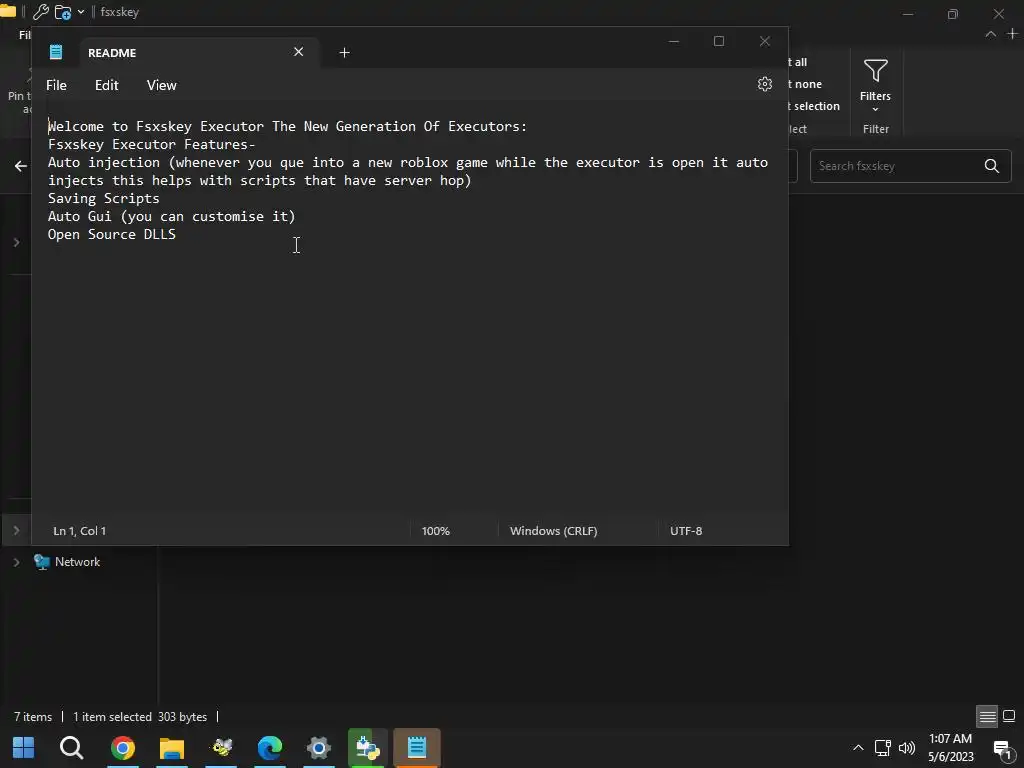Viewport: 1024px width, 768px height.
Task: Launch Microsoft Edge from taskbar
Action: click(x=270, y=748)
